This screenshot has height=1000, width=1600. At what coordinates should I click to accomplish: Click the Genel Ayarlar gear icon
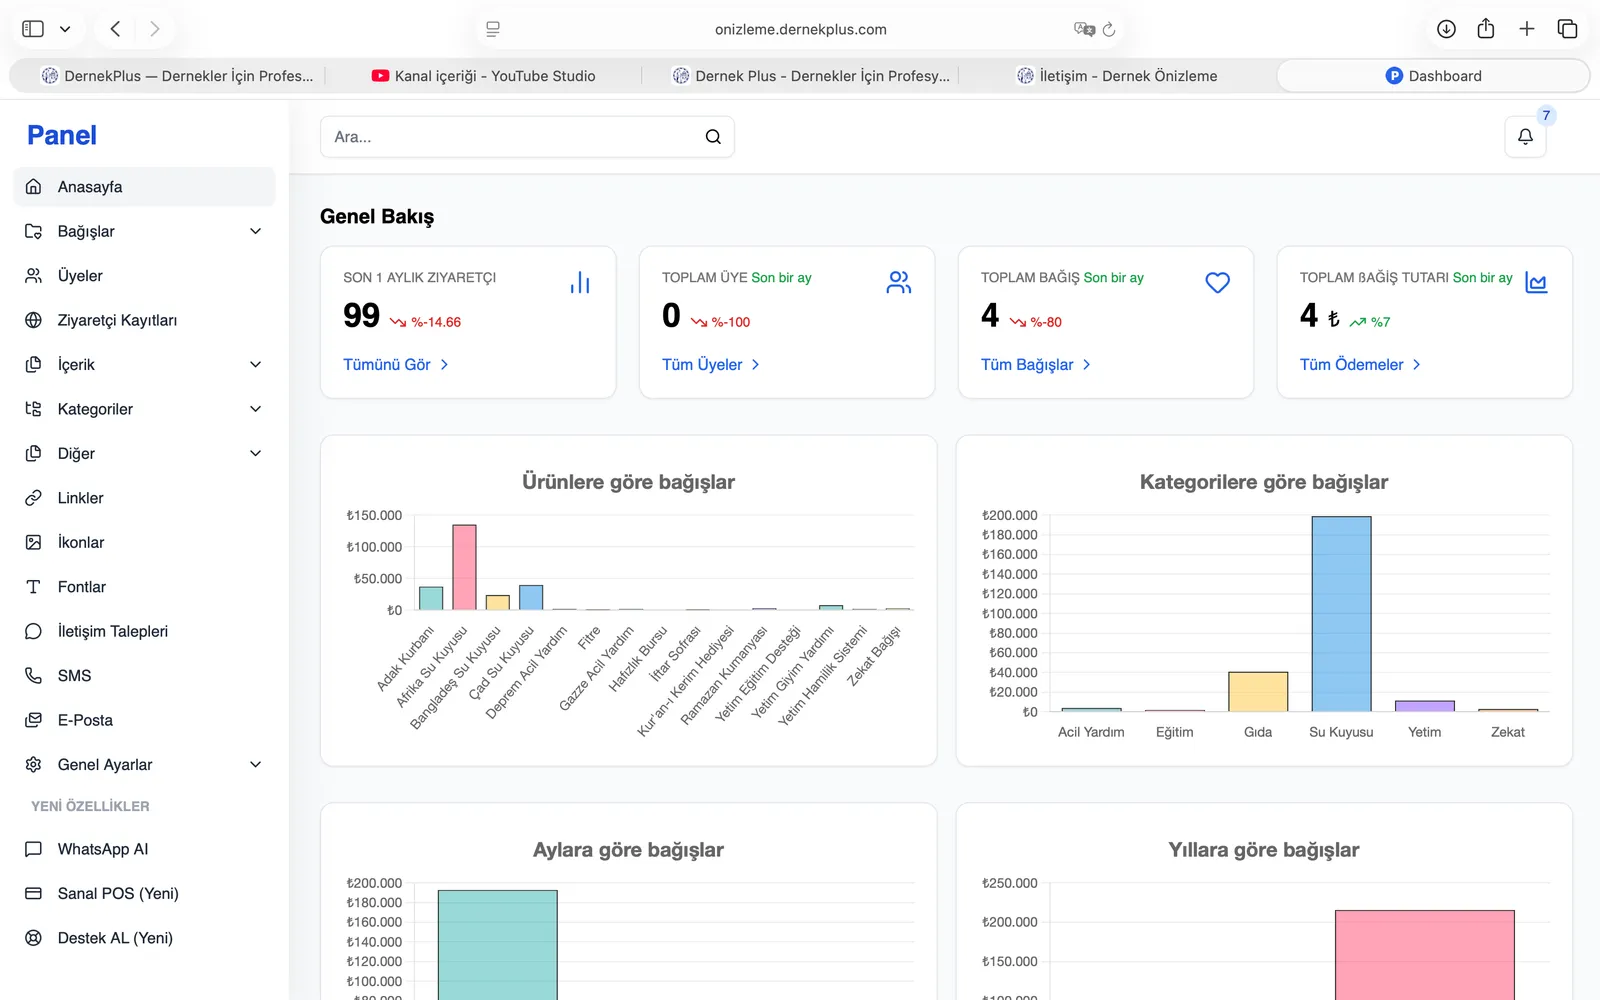point(33,765)
